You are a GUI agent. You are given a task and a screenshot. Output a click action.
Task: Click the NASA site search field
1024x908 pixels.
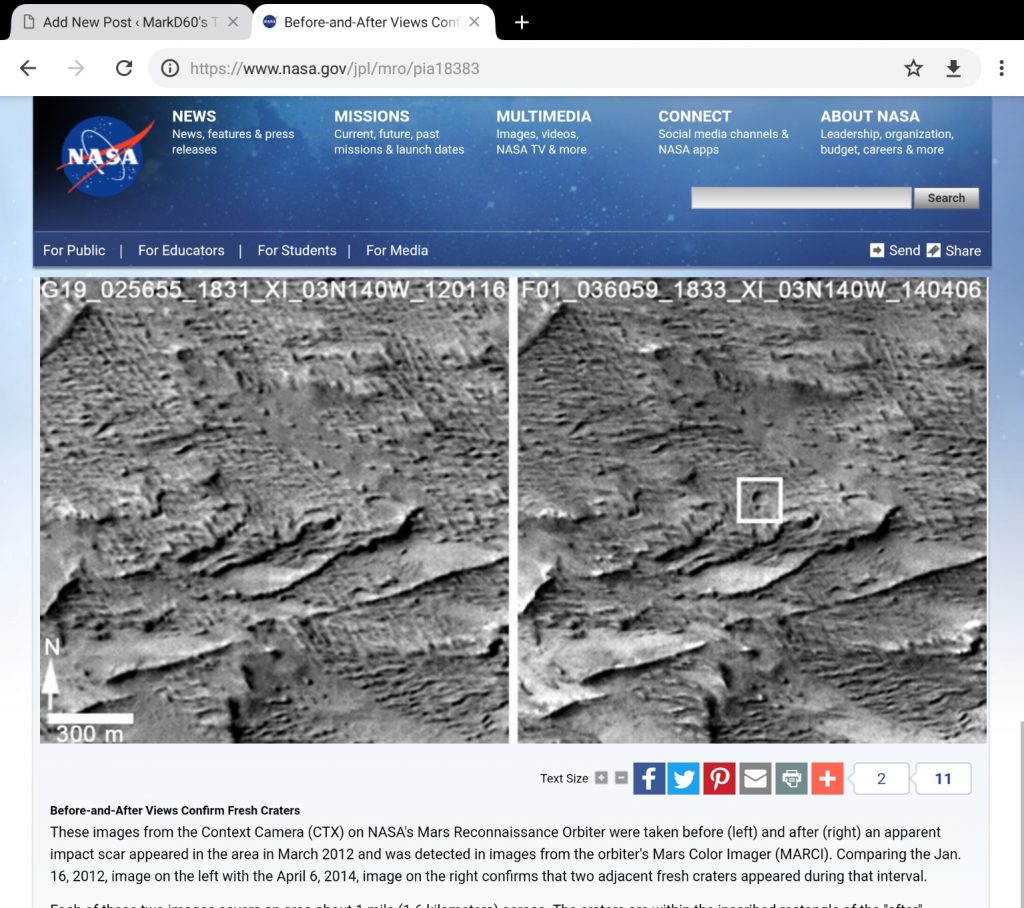801,198
